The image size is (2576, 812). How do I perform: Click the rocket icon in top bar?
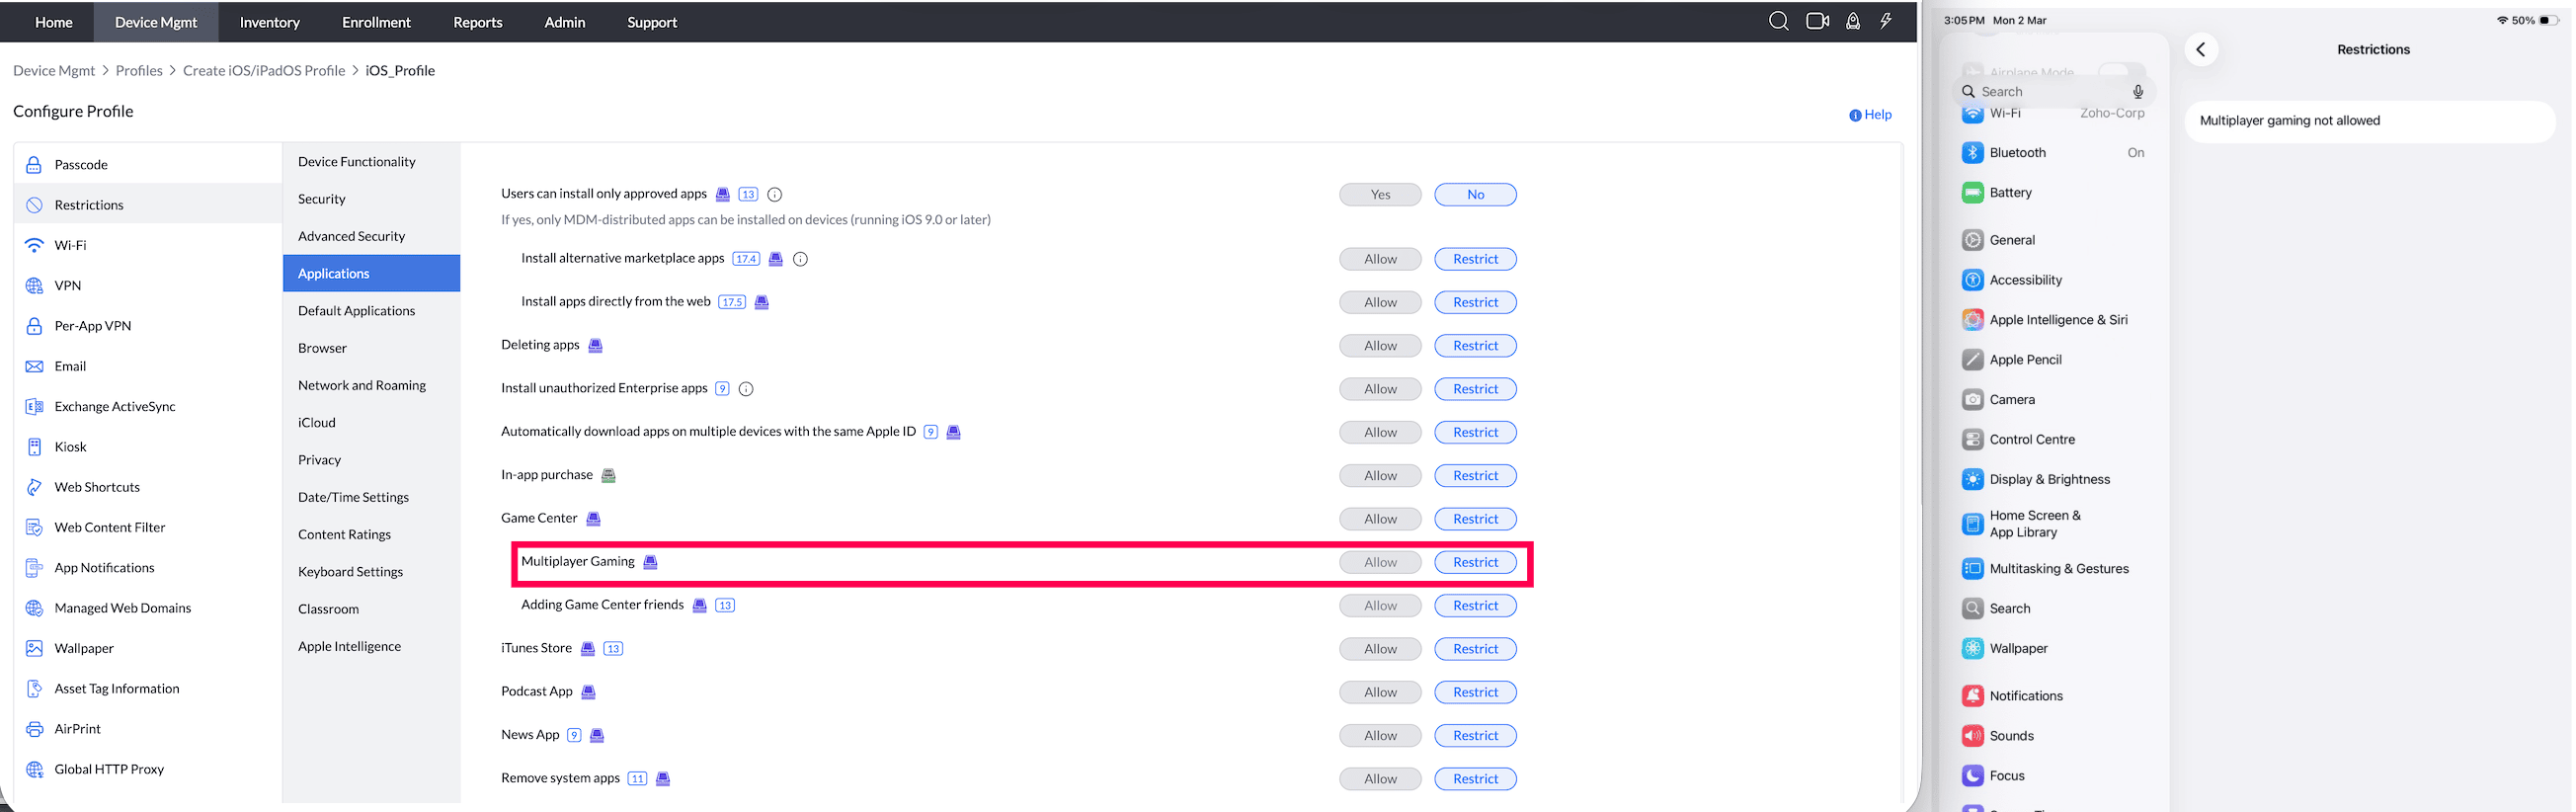1853,21
